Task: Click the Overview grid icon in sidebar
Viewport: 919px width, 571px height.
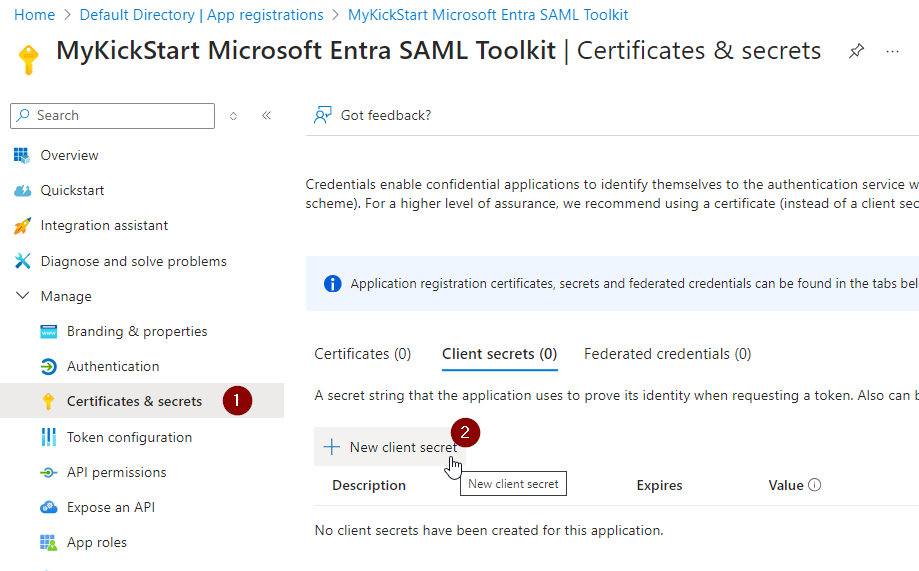Action: 22,155
